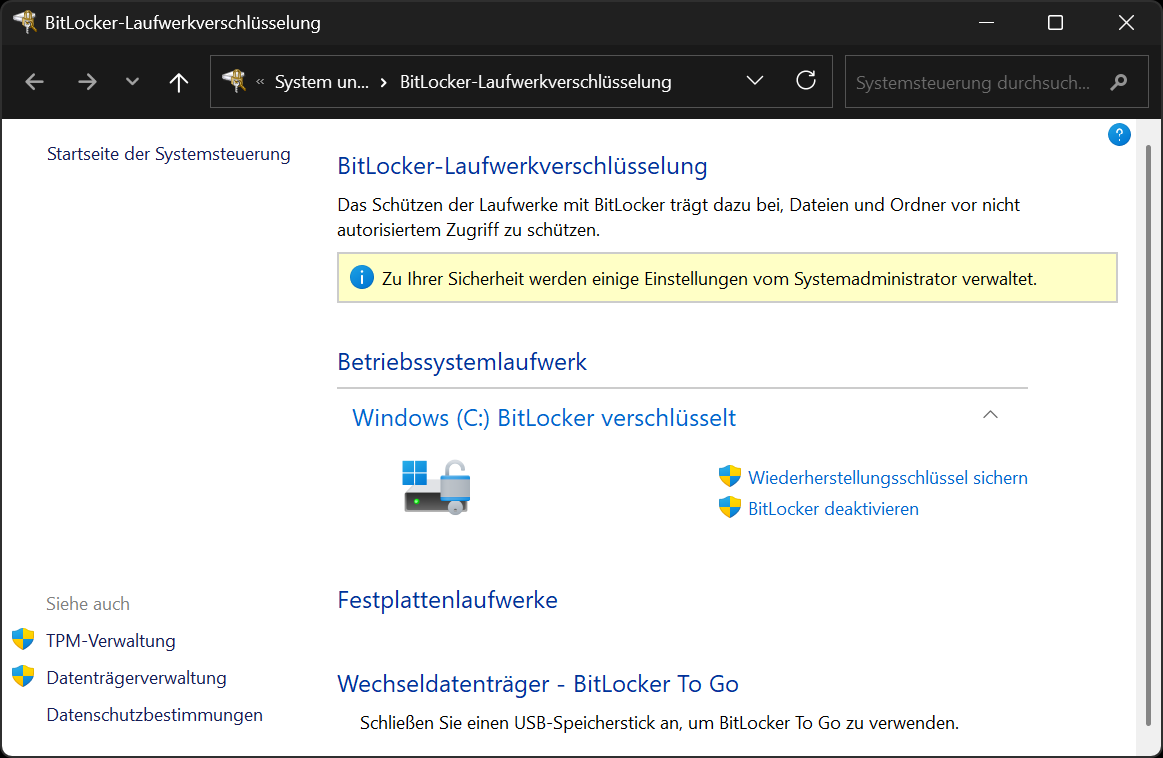Screen dimensions: 1163x758
Task: Open the address bar history dropdown
Action: pos(754,81)
